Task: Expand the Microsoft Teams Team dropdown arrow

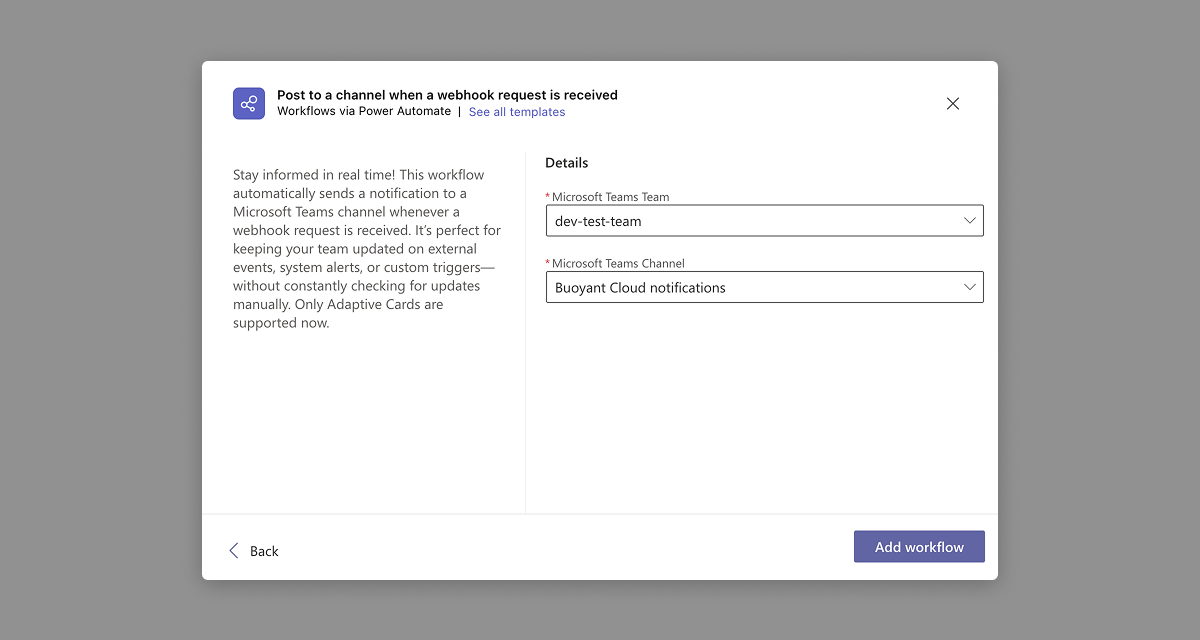Action: coord(969,221)
